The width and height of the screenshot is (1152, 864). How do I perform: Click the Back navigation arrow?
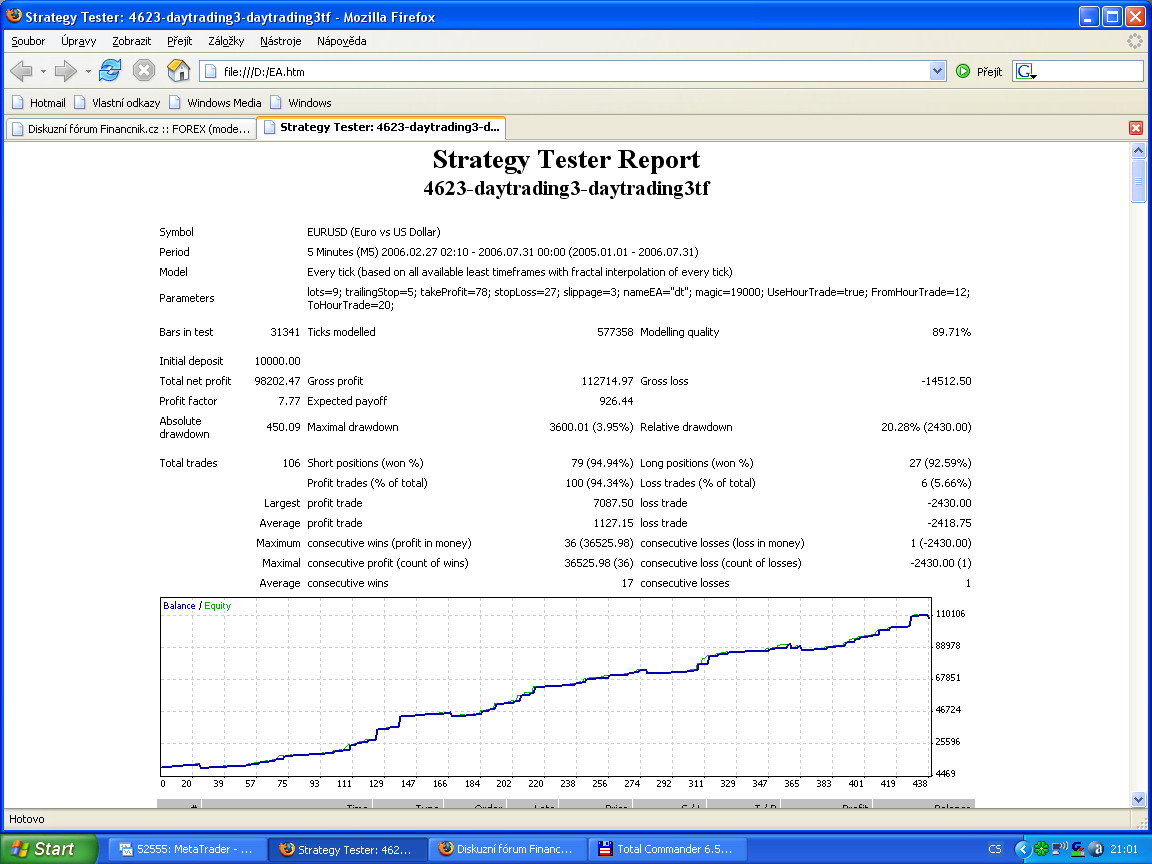tap(21, 71)
